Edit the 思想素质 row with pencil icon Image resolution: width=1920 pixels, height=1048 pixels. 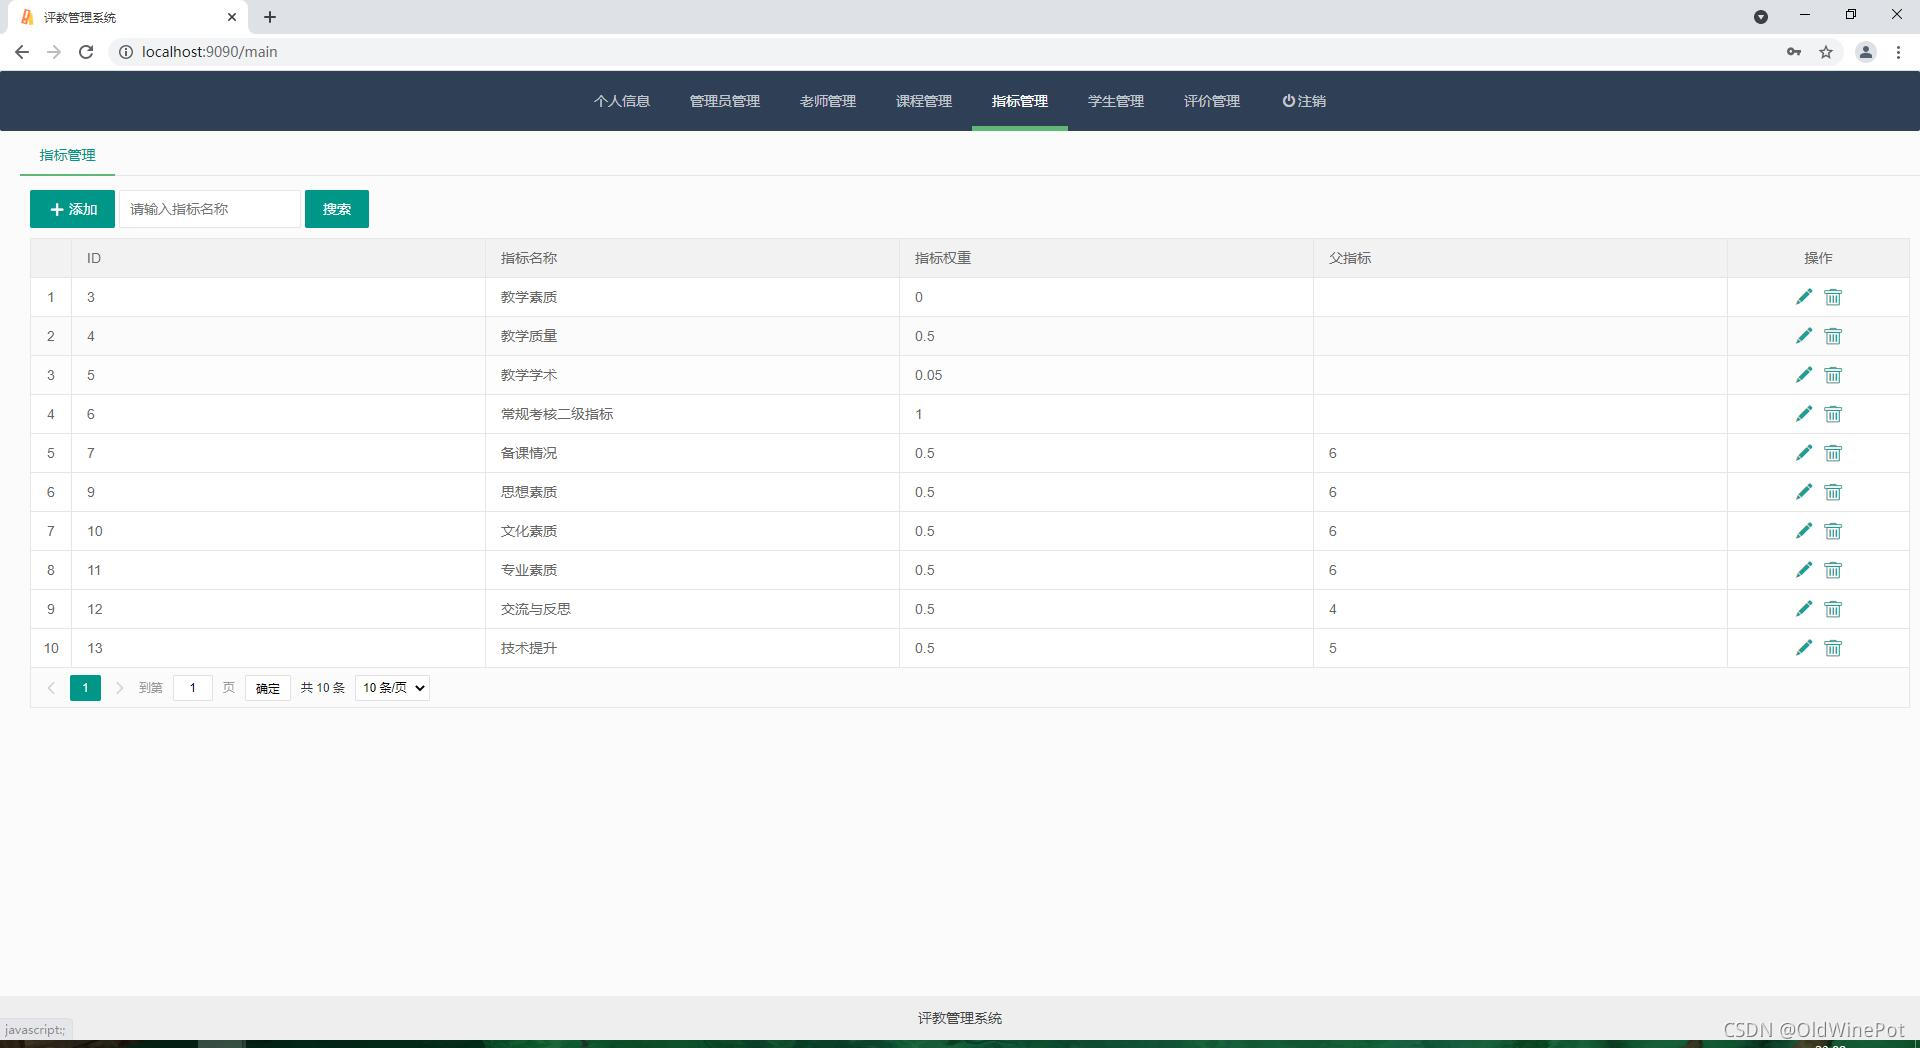click(x=1804, y=492)
